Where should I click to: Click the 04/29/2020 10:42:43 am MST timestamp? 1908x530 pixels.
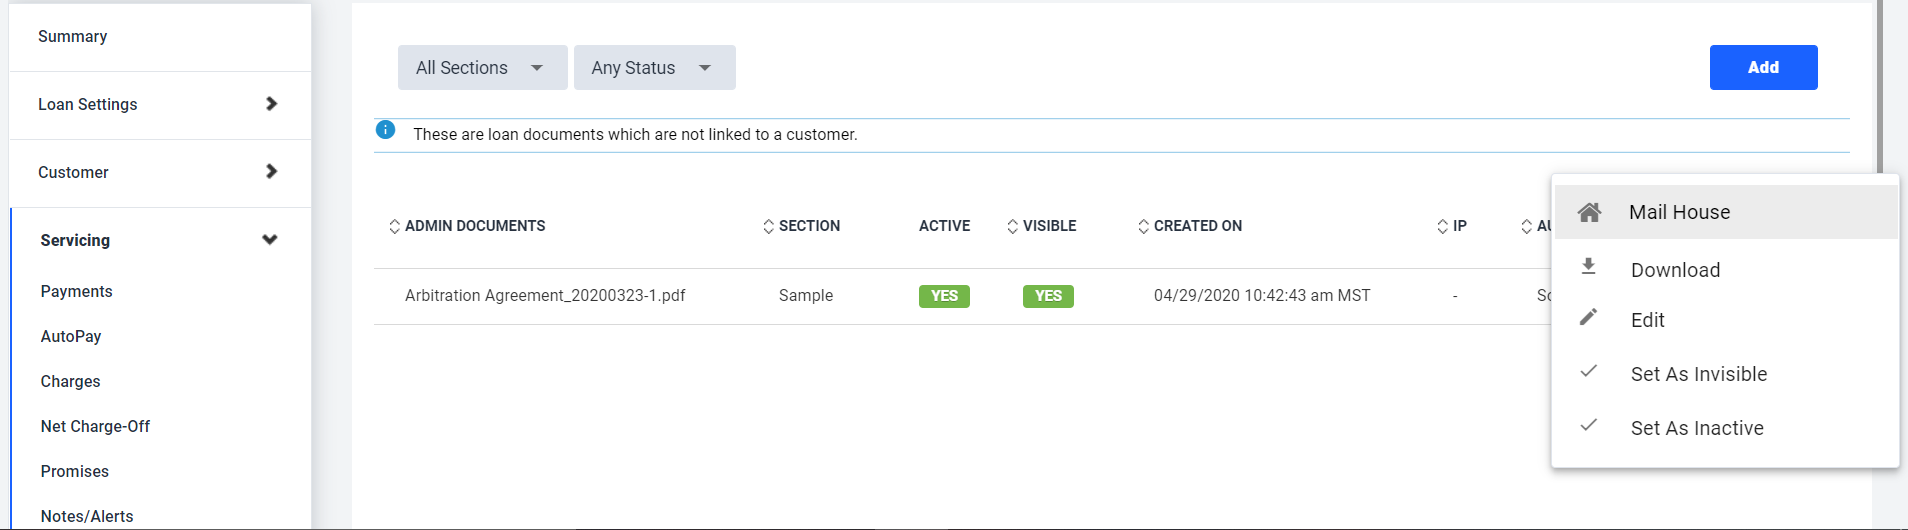[x=1262, y=295]
